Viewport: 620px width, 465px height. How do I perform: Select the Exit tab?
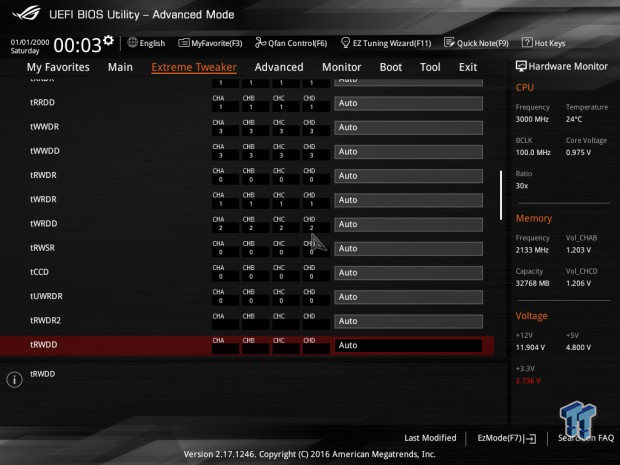[x=468, y=67]
